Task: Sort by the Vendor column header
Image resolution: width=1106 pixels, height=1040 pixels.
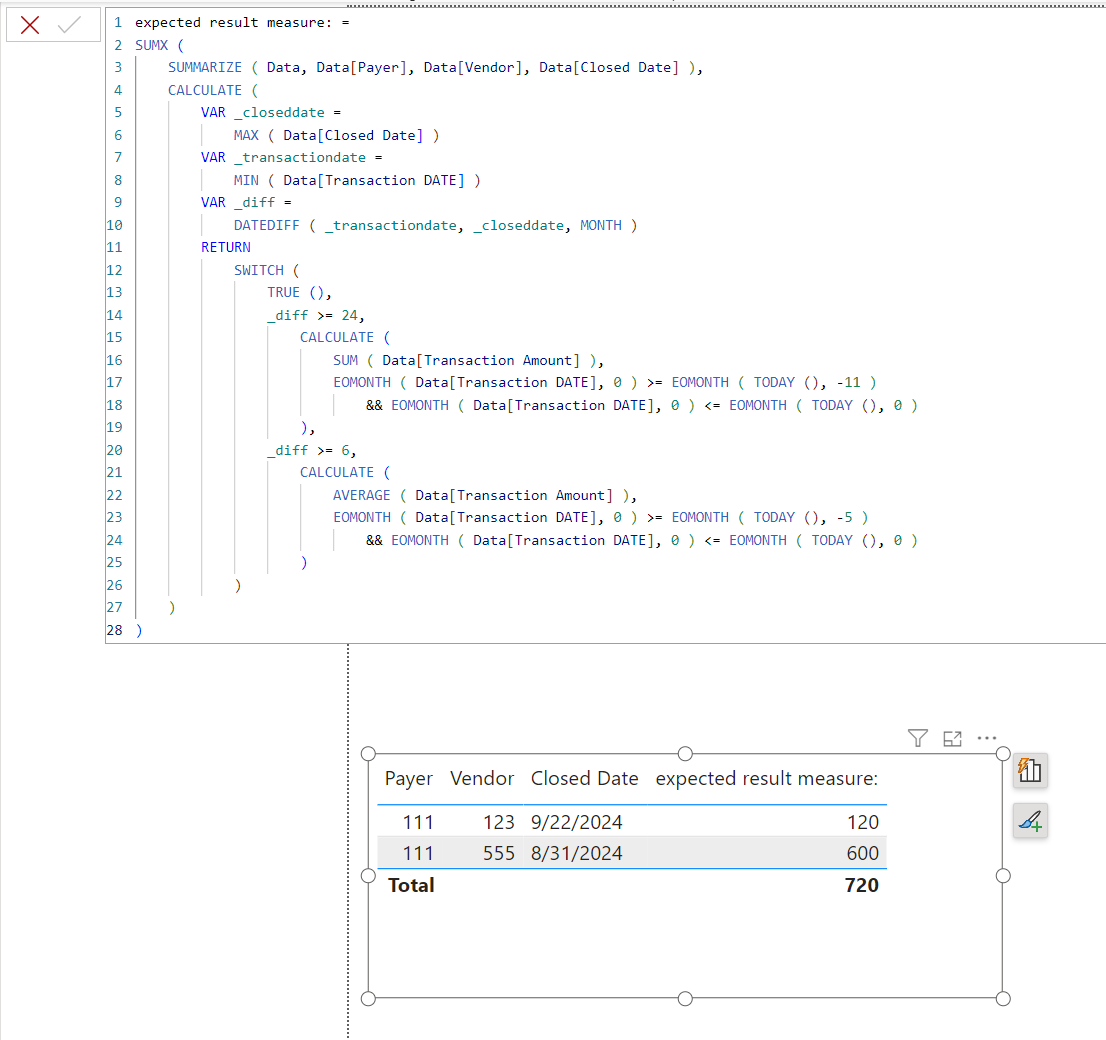Action: point(482,778)
